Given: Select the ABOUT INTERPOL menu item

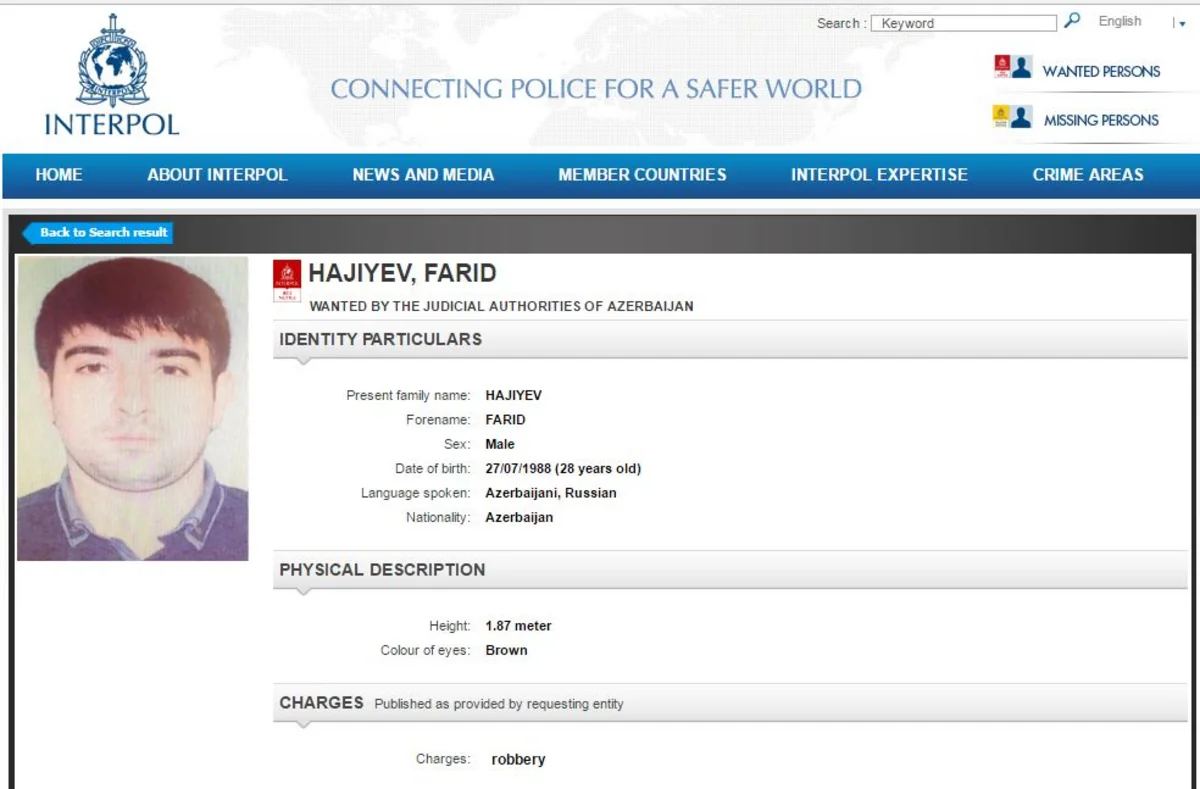Looking at the screenshot, I should pos(217,175).
